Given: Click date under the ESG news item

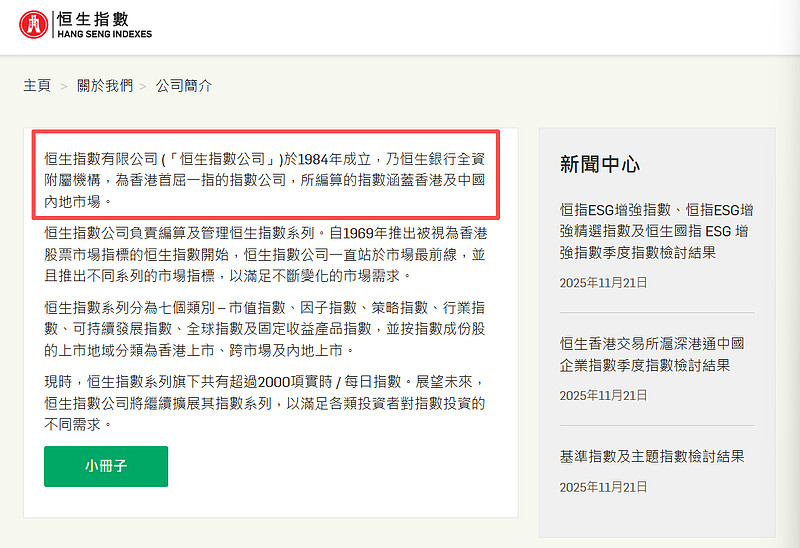Looking at the screenshot, I should [x=603, y=283].
